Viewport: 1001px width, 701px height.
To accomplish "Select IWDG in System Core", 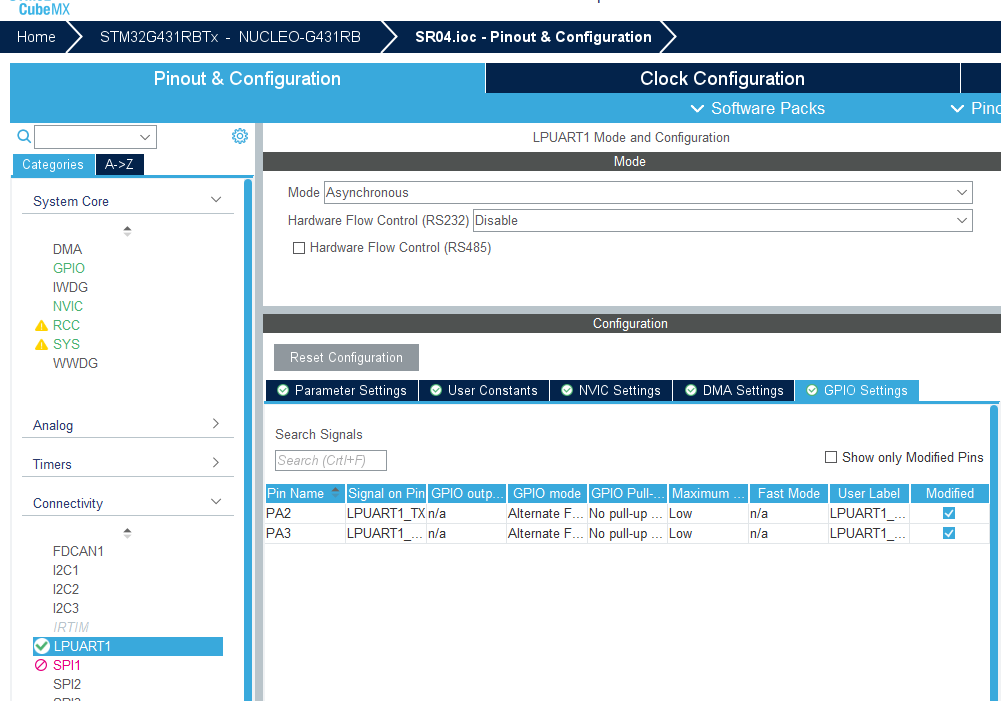I will 70,287.
